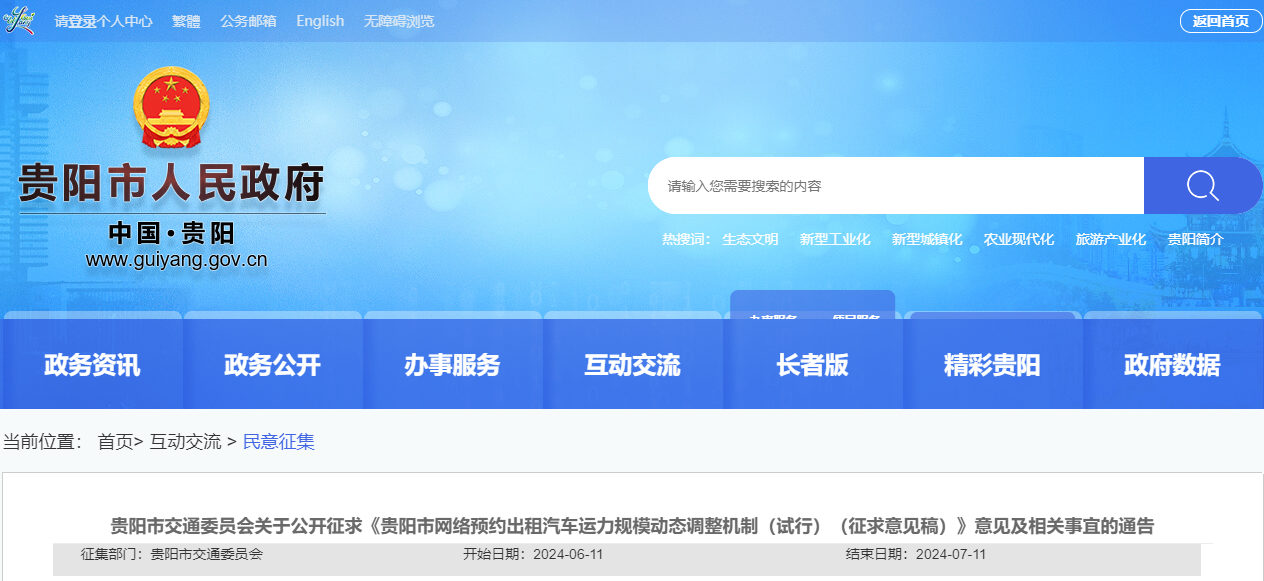Open the 长者版 elderly version
The width and height of the screenshot is (1264, 581).
coord(813,365)
